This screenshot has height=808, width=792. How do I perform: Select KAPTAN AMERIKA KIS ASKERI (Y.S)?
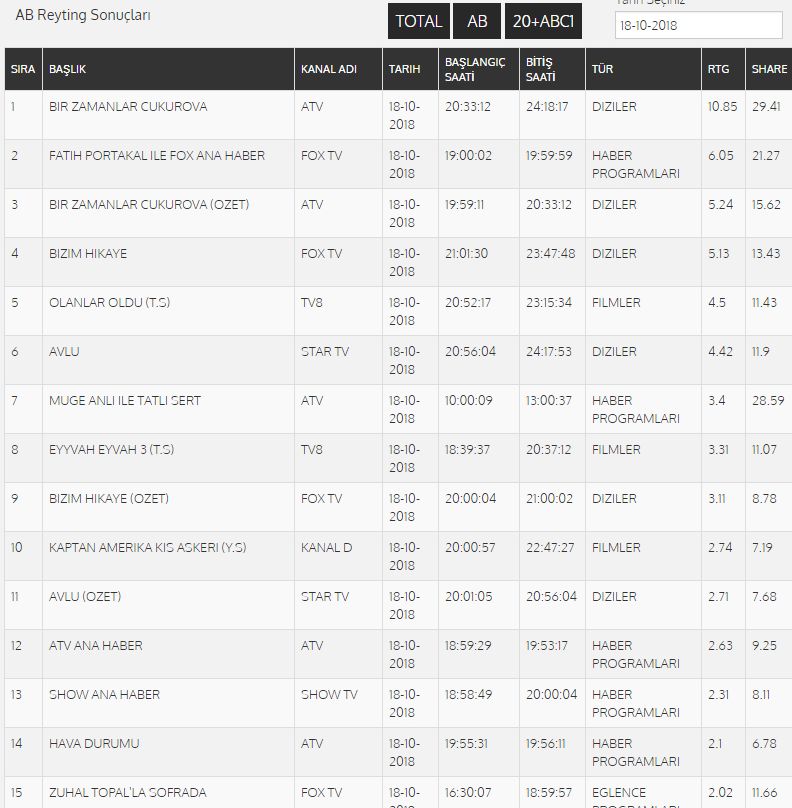[147, 547]
